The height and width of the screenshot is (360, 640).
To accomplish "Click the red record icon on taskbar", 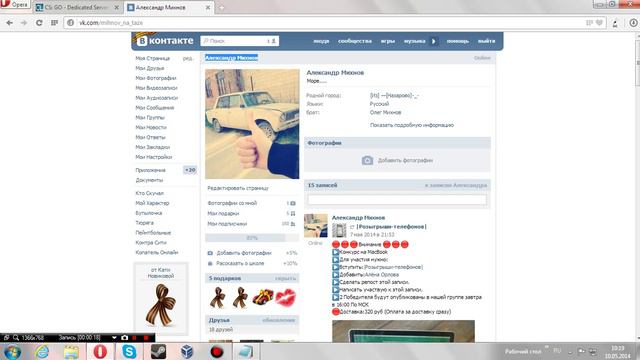I will [217, 351].
